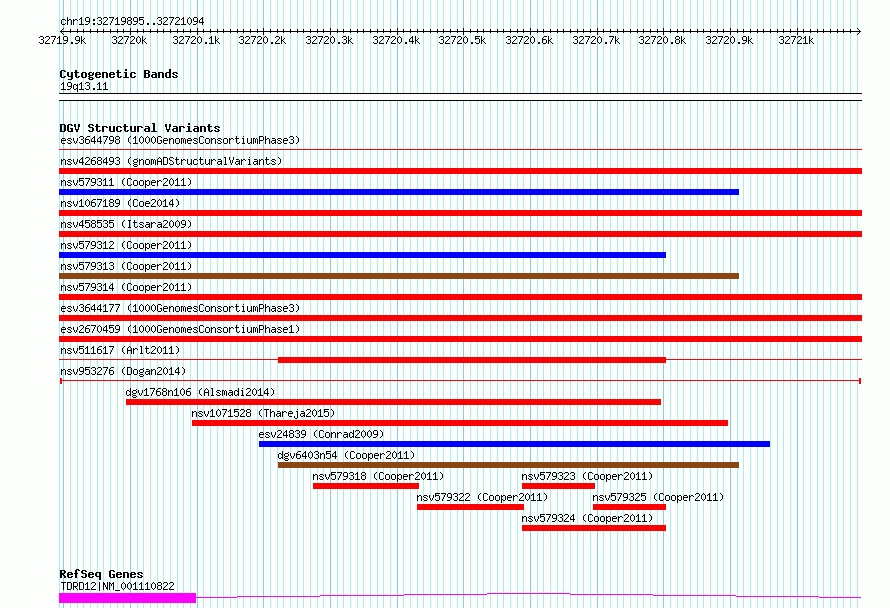Open the nsv1071528 (Thareja2015) label
This screenshot has width=890, height=608.
pos(263,413)
